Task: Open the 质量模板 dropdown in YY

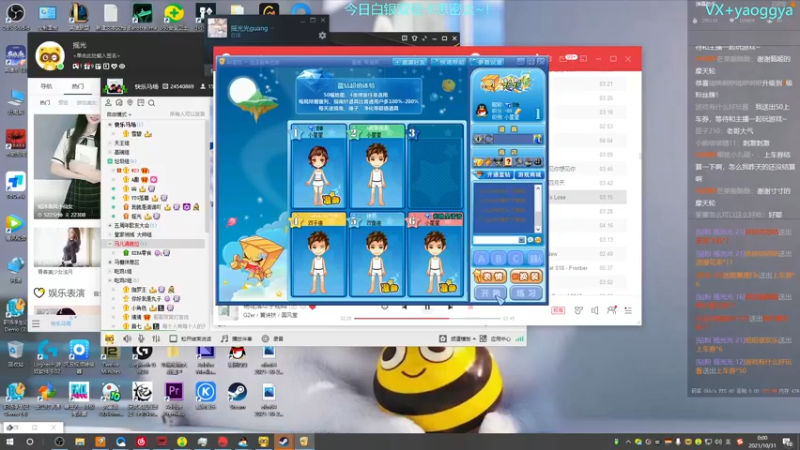Action: 457,339
